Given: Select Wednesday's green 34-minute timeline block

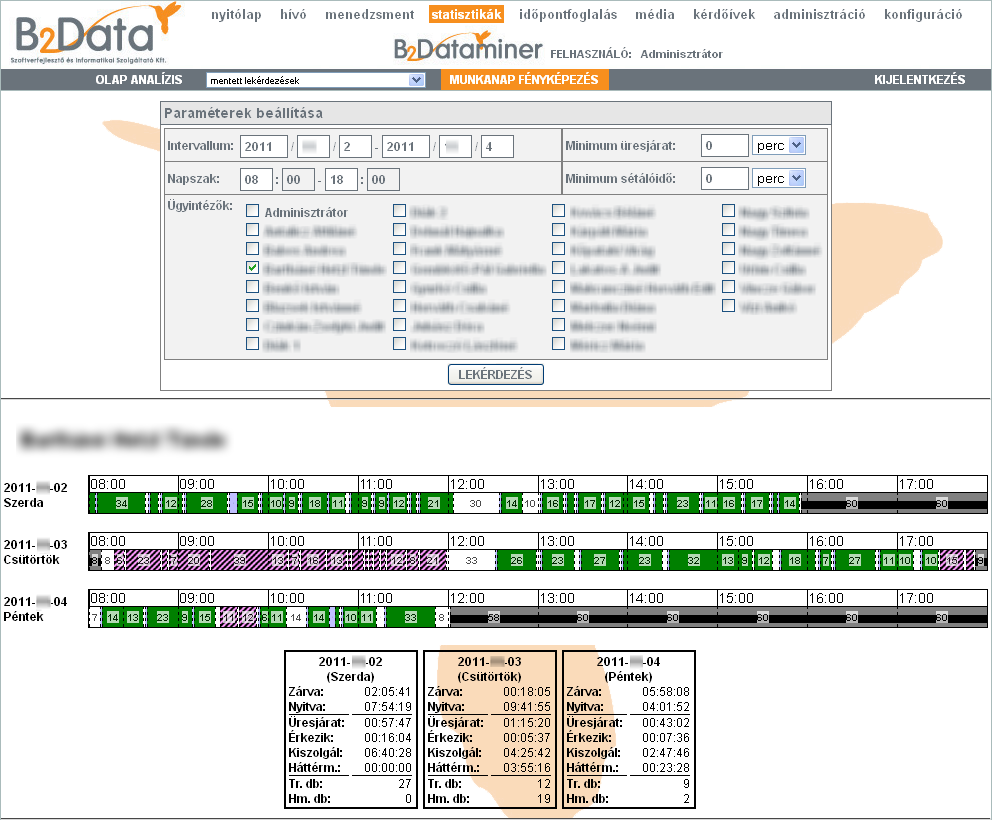Looking at the screenshot, I should click(x=121, y=503).
